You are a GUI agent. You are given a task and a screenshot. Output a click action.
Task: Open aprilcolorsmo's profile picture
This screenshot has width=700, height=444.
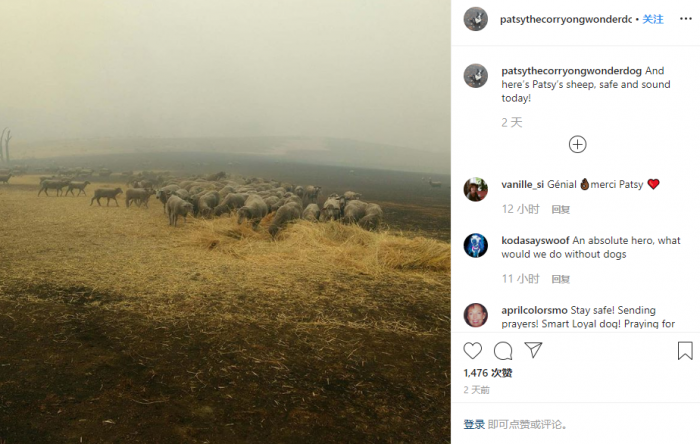(475, 315)
